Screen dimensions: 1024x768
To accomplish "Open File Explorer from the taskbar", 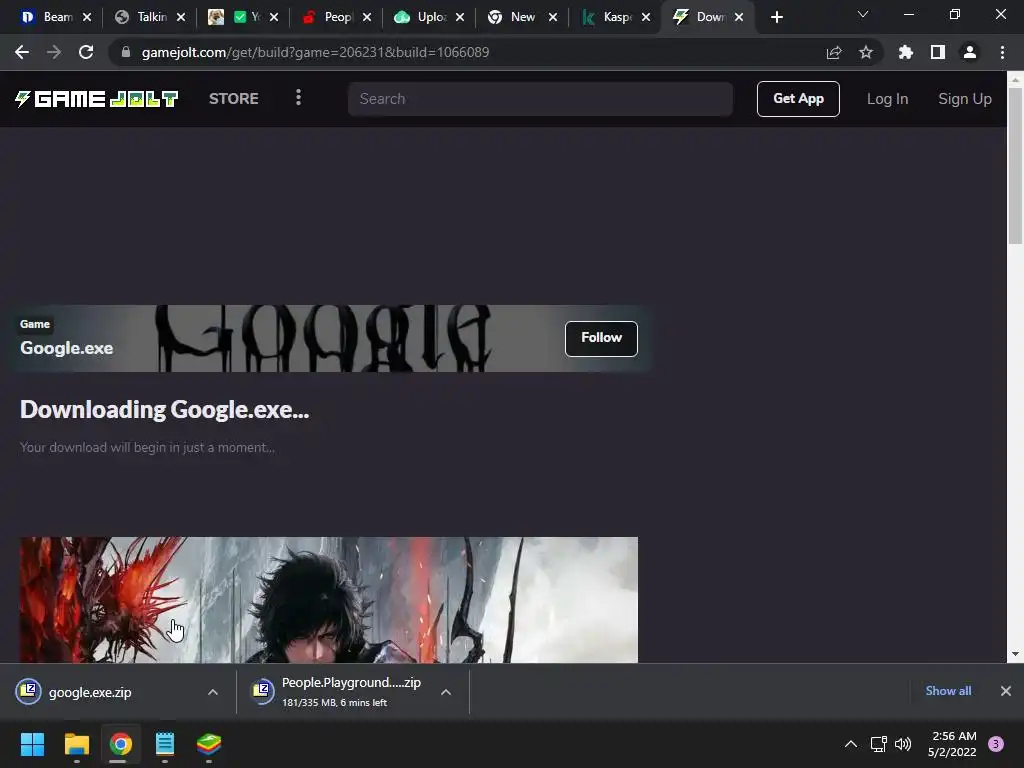I will tap(76, 744).
